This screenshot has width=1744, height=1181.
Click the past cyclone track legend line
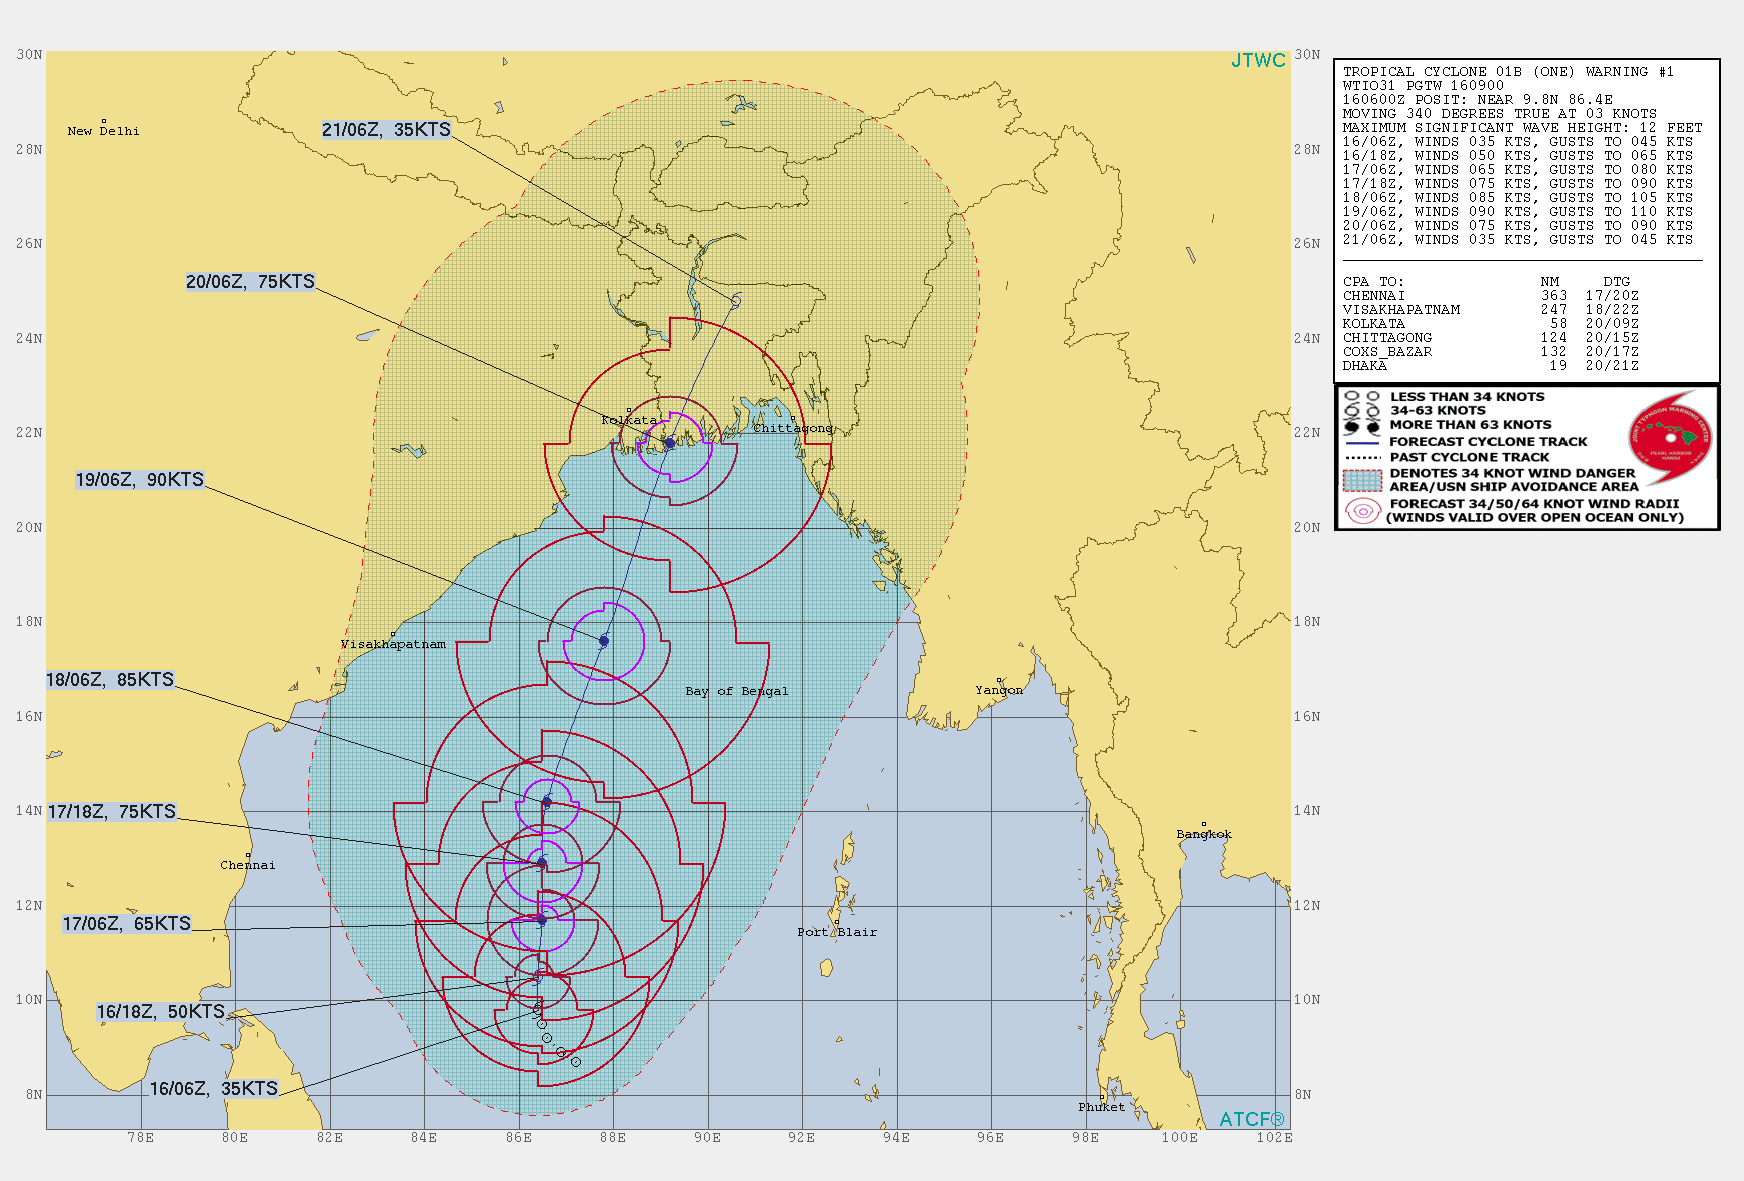[1362, 457]
